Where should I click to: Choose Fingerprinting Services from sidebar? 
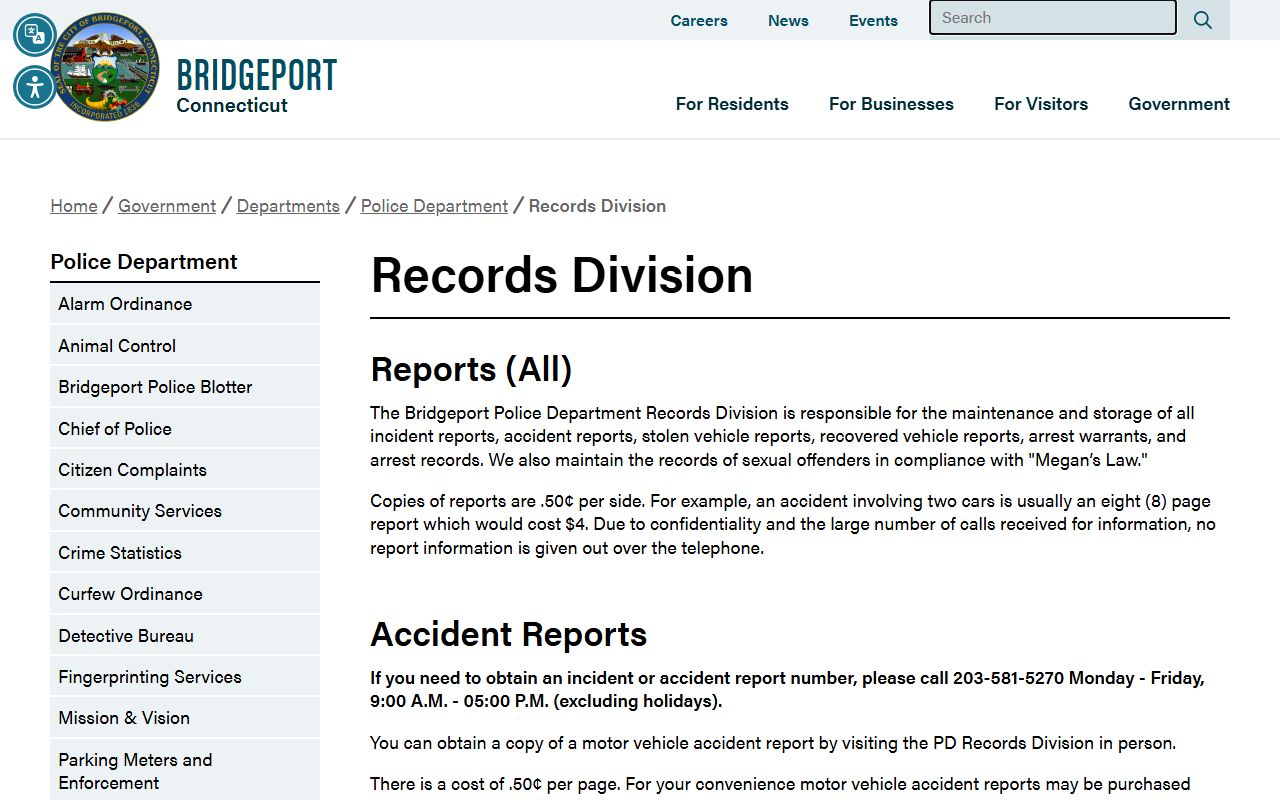tap(150, 677)
